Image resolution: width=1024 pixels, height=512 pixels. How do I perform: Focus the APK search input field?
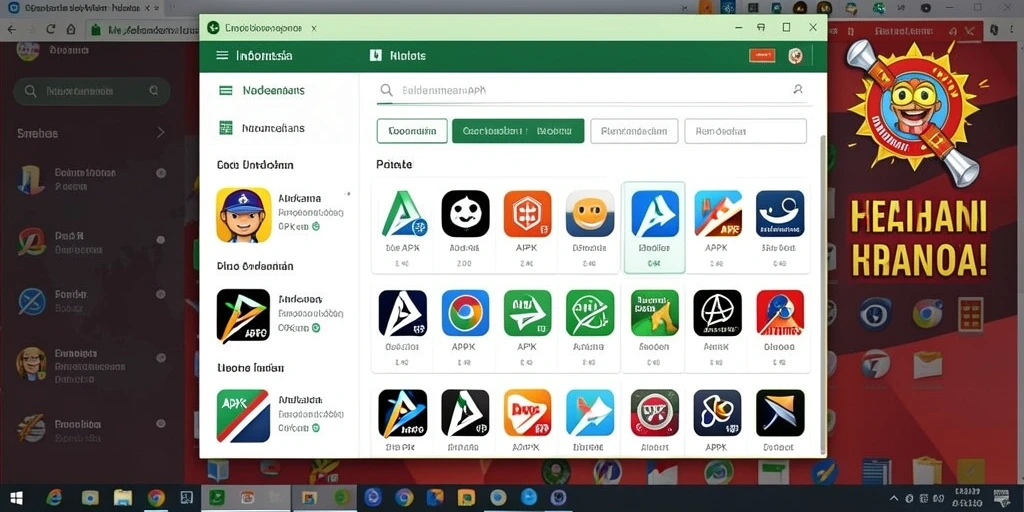click(x=594, y=90)
